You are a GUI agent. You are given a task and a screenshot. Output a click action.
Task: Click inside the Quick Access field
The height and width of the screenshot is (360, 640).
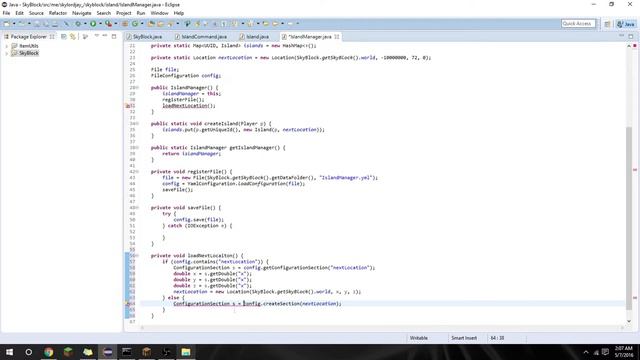578,24
